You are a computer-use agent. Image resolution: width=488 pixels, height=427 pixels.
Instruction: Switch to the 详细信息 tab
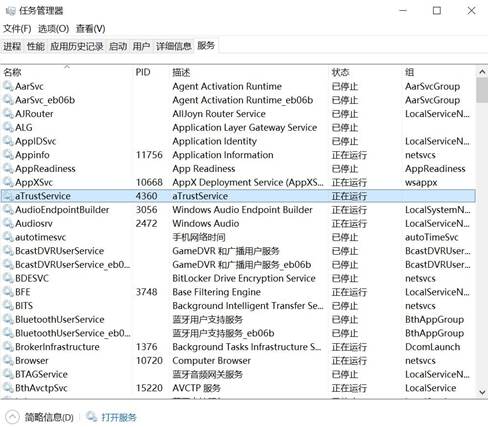click(174, 46)
